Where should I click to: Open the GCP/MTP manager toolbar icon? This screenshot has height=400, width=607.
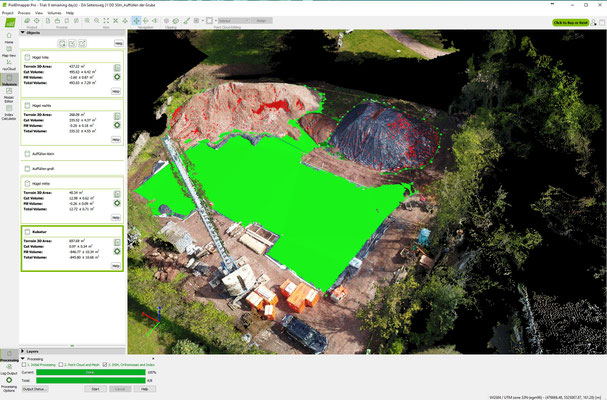tap(36, 21)
